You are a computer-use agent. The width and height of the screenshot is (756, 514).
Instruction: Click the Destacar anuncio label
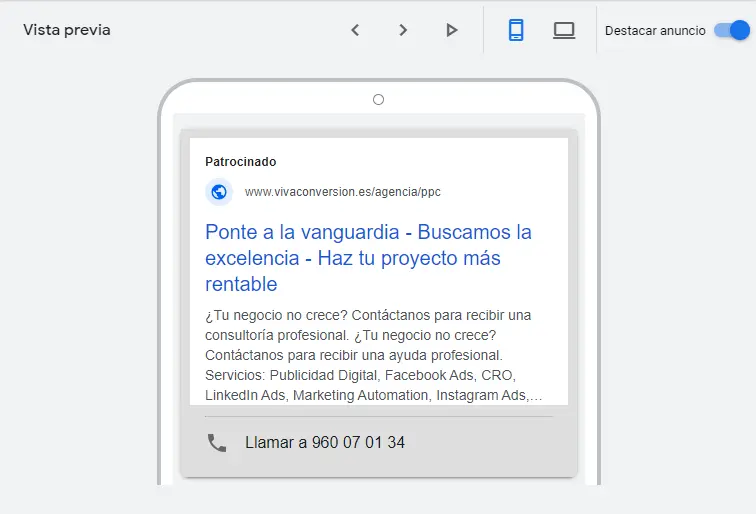(x=655, y=31)
